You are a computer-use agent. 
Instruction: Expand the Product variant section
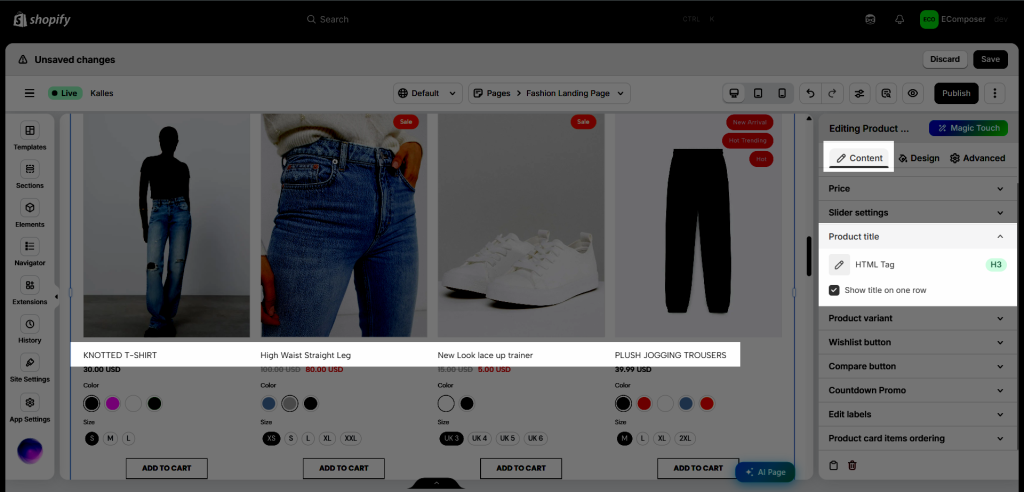[916, 318]
